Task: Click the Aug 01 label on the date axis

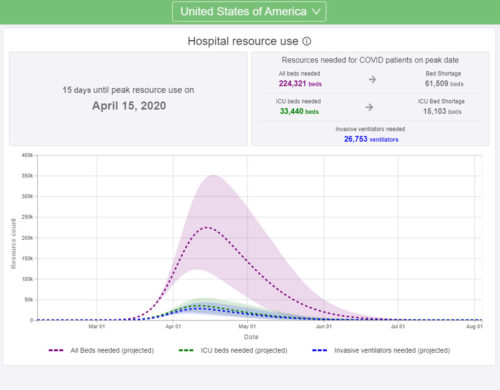Action: [x=474, y=326]
